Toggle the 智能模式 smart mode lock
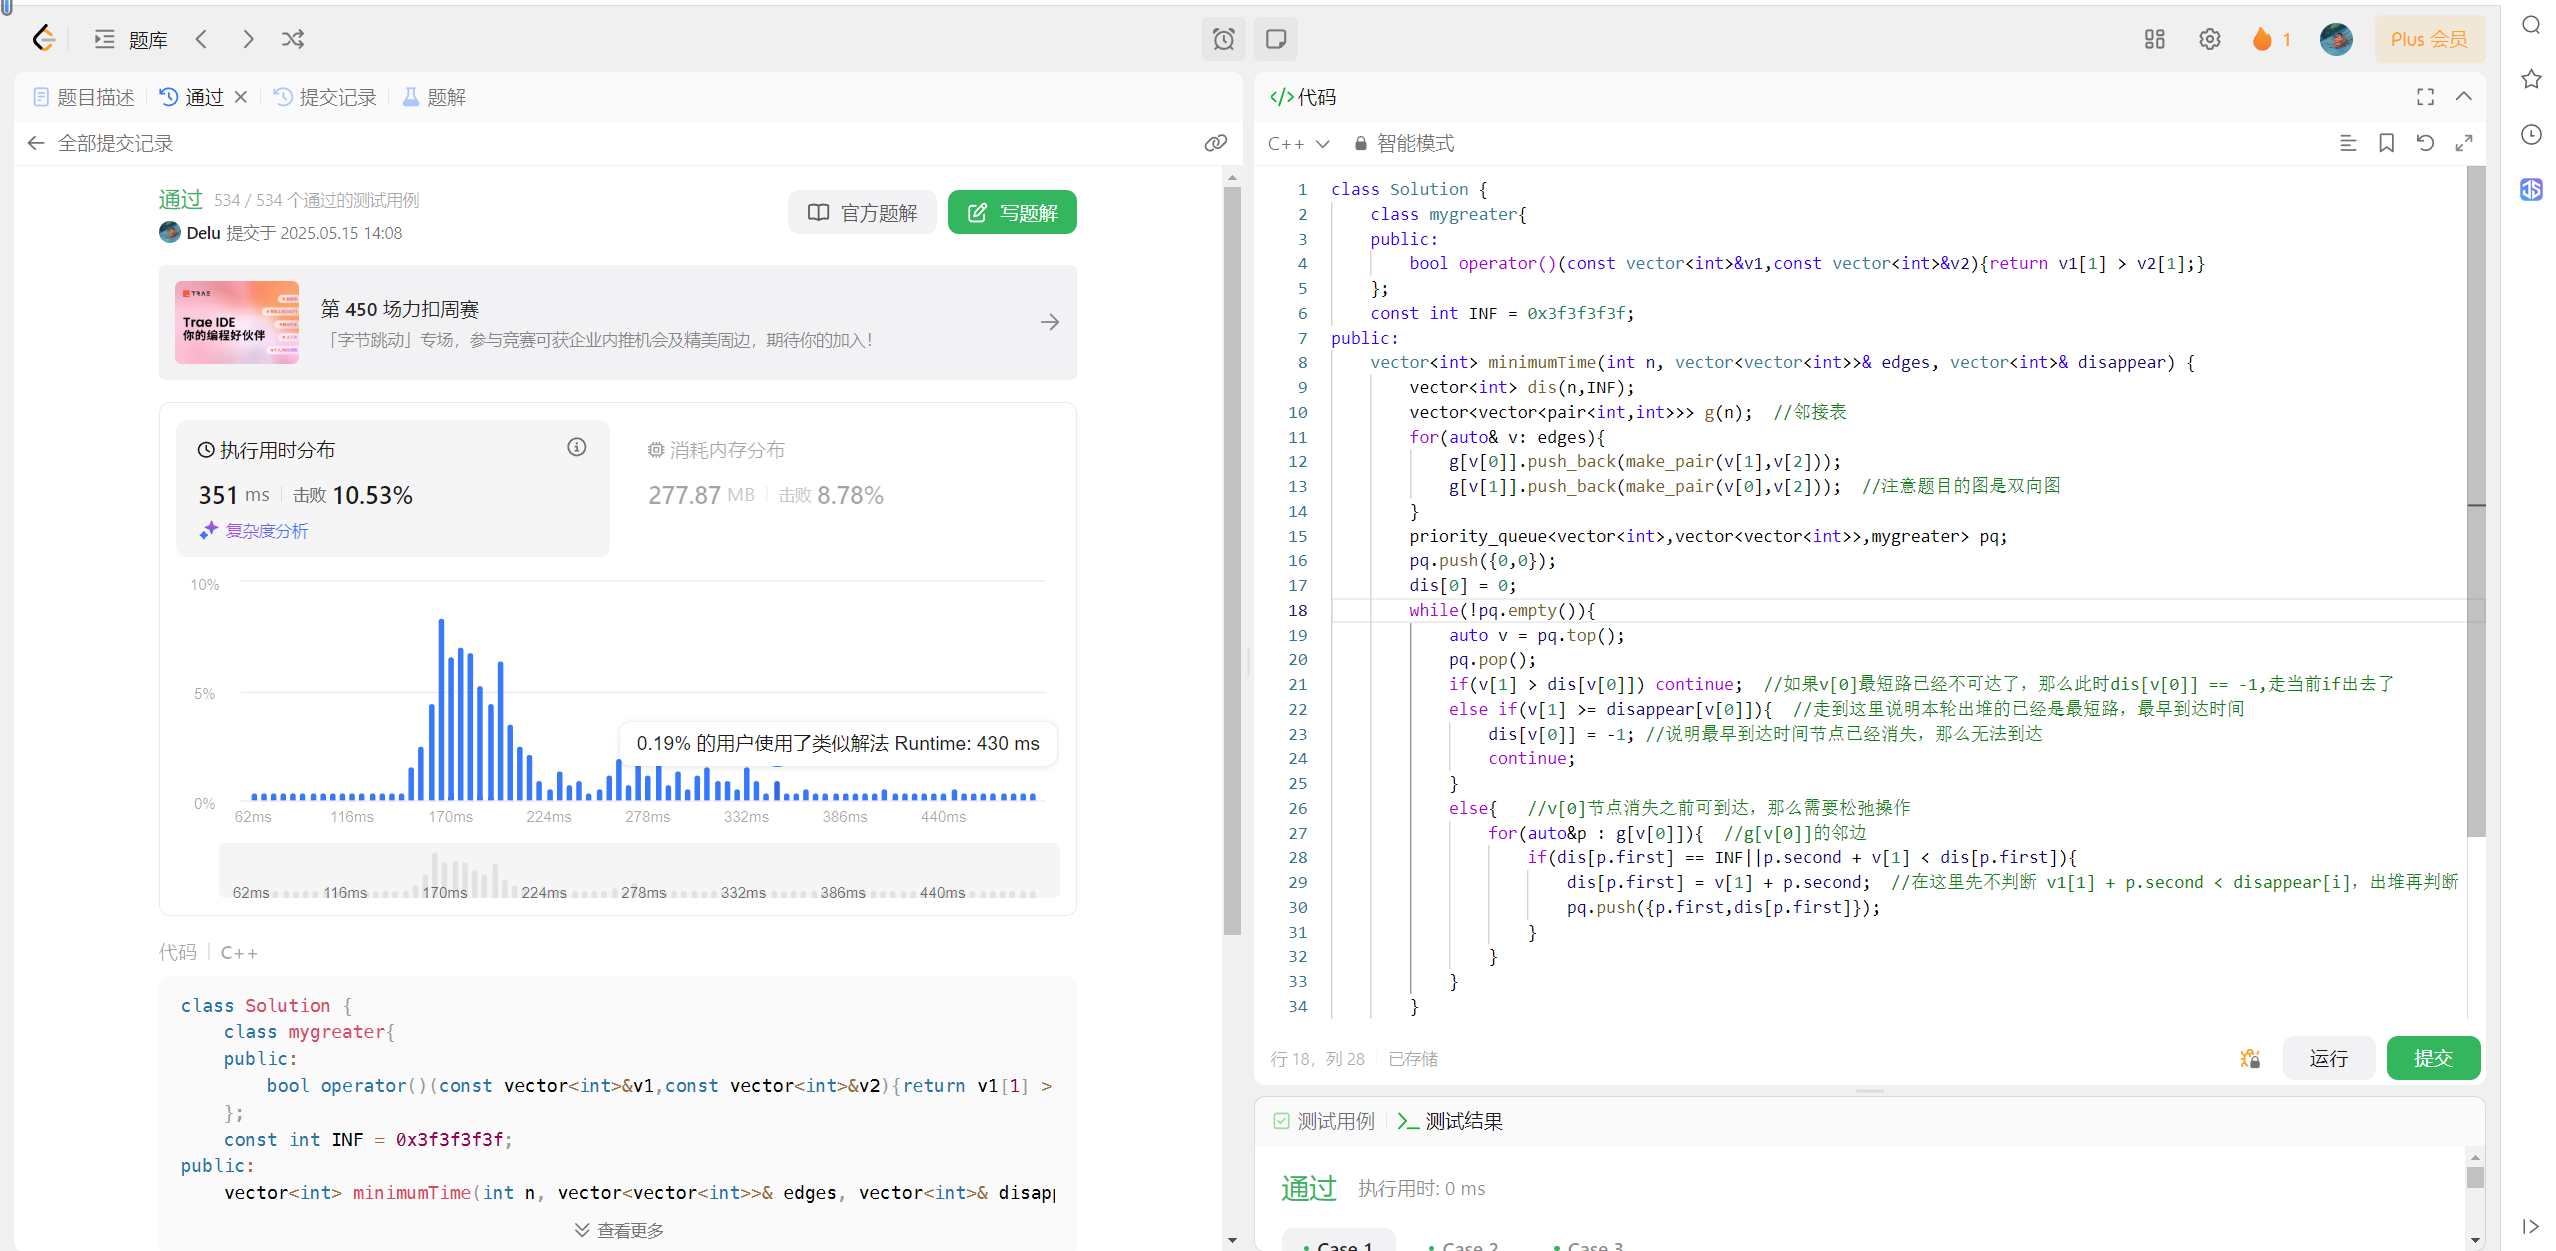Image resolution: width=2556 pixels, height=1251 pixels. [x=1404, y=143]
